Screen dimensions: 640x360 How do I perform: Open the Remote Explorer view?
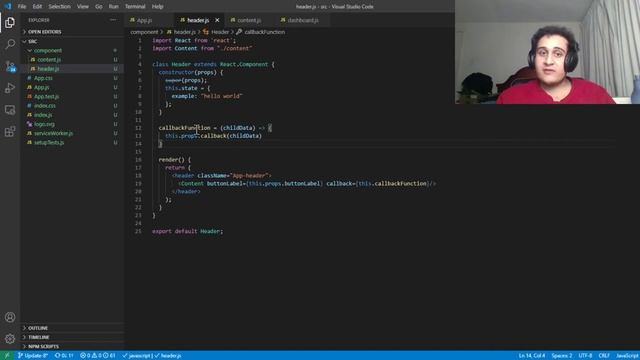(10, 110)
